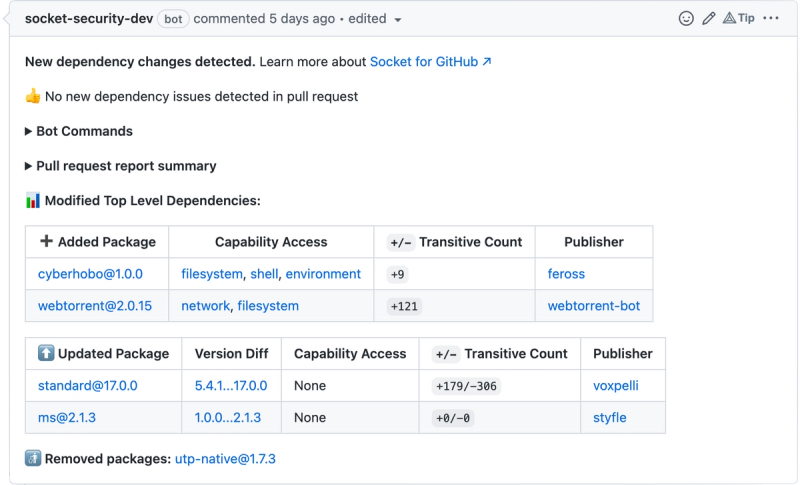Image resolution: width=800 pixels, height=485 pixels.
Task: Click the +0/-0 transitive count
Action: click(x=453, y=418)
